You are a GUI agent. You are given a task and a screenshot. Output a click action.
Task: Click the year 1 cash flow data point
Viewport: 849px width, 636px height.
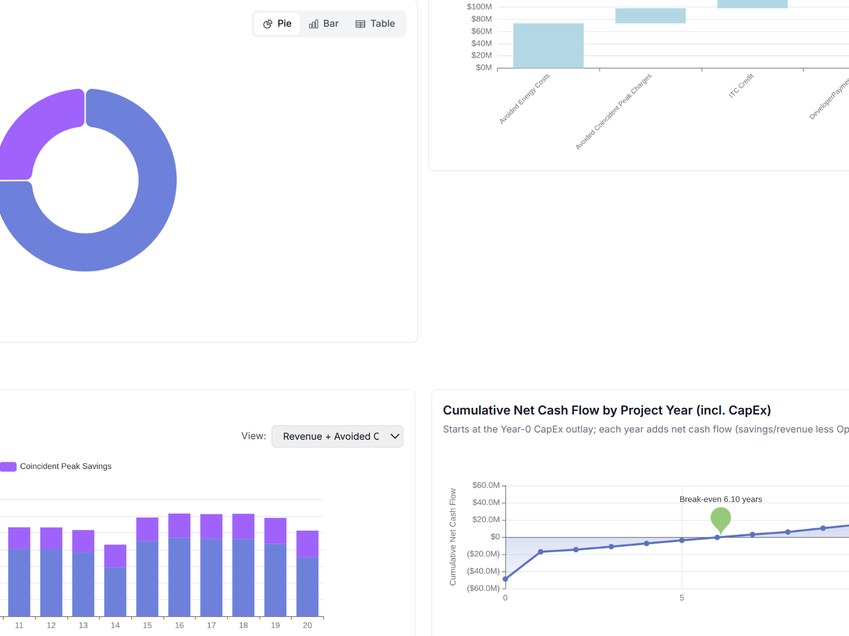tap(541, 552)
